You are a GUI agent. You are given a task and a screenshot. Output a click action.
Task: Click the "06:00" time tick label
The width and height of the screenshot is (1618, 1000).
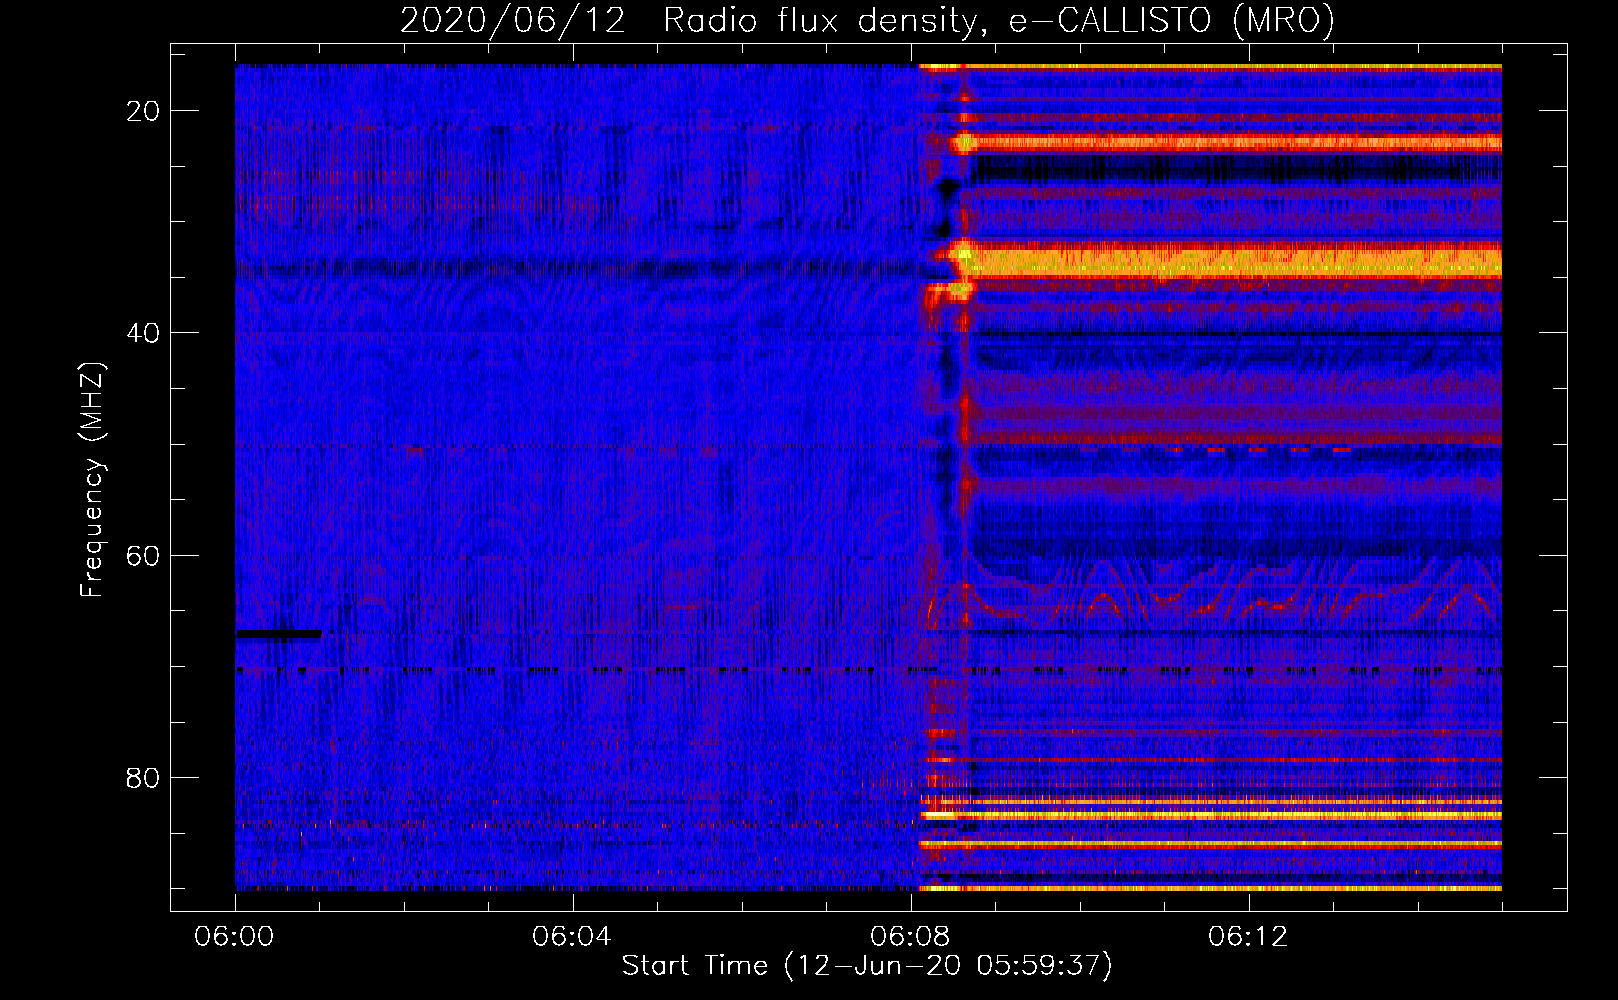(234, 937)
